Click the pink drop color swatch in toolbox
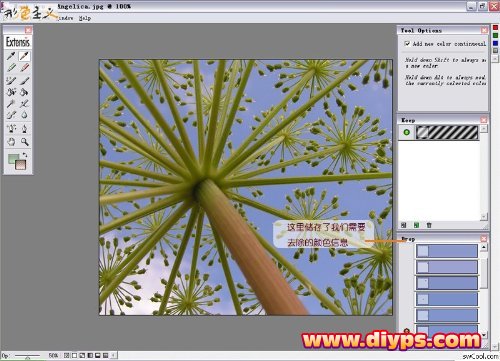Image resolution: width=500 pixels, height=361 pixels. [x=21, y=165]
